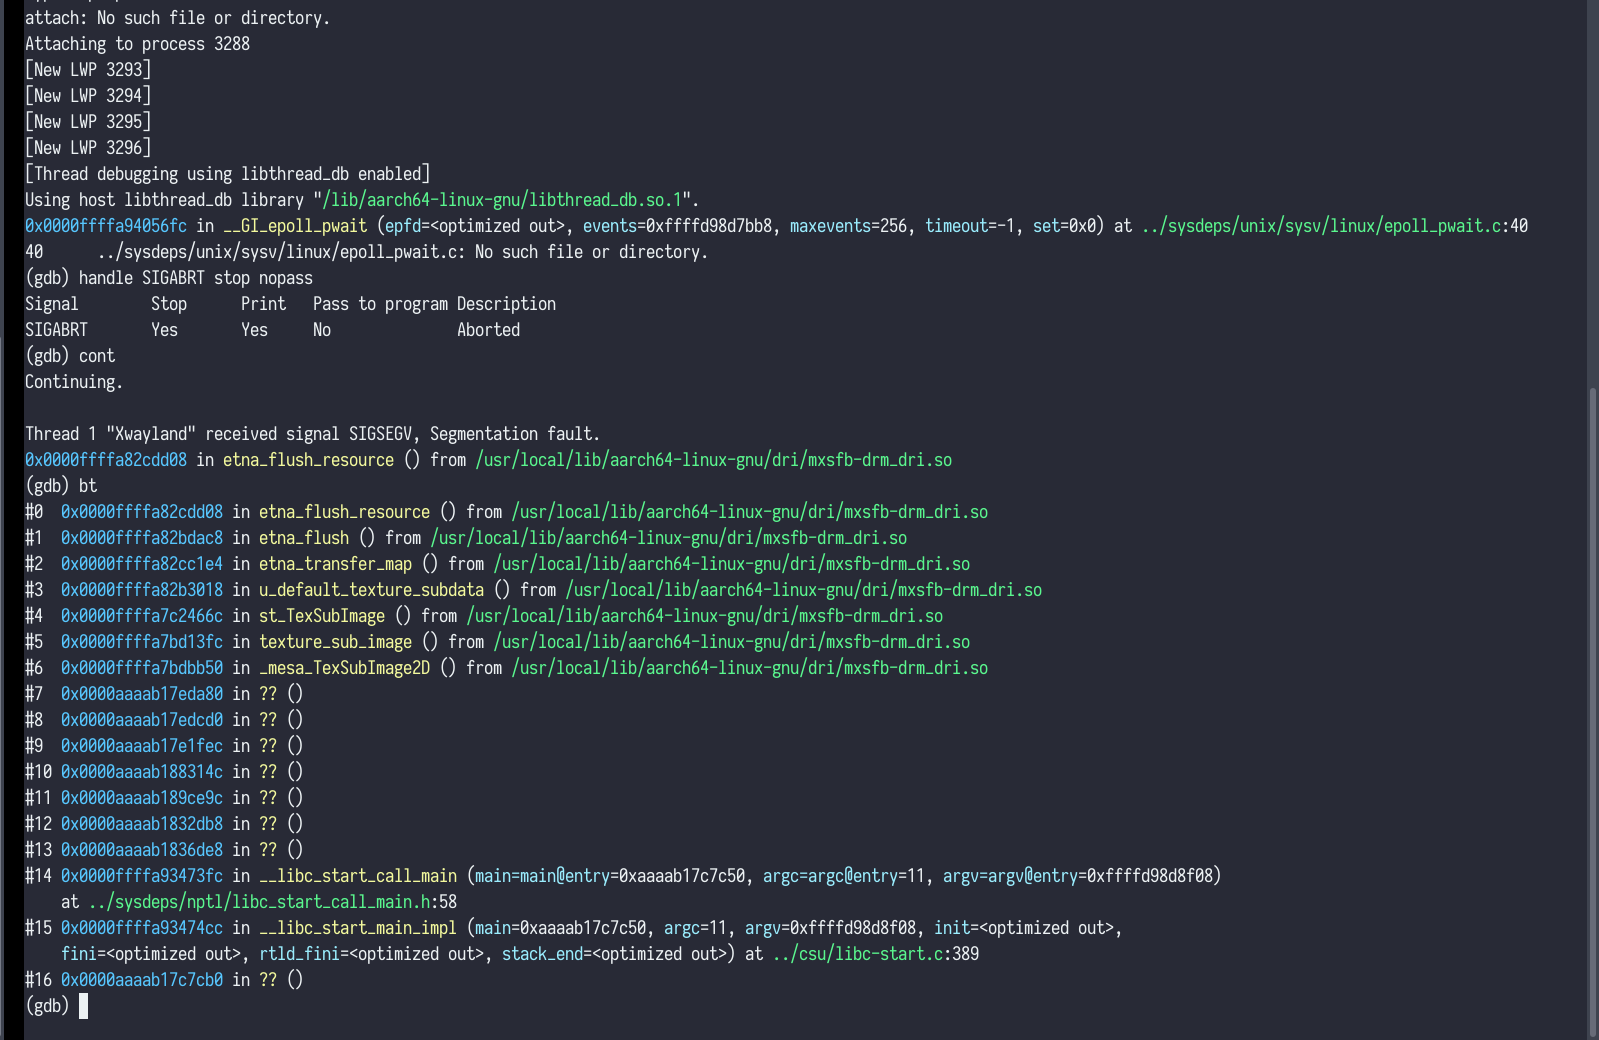Click address 0x0000aaaab17eda80 in frame #7

click(x=142, y=694)
